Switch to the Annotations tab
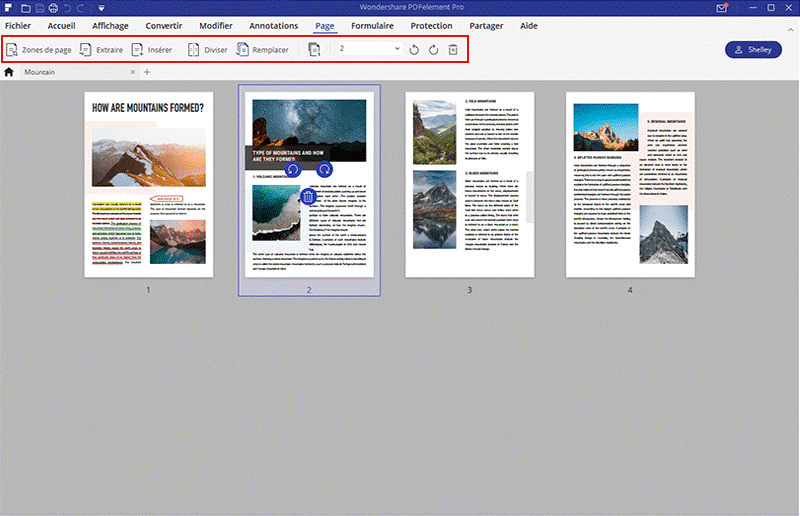800x516 pixels. (x=273, y=26)
